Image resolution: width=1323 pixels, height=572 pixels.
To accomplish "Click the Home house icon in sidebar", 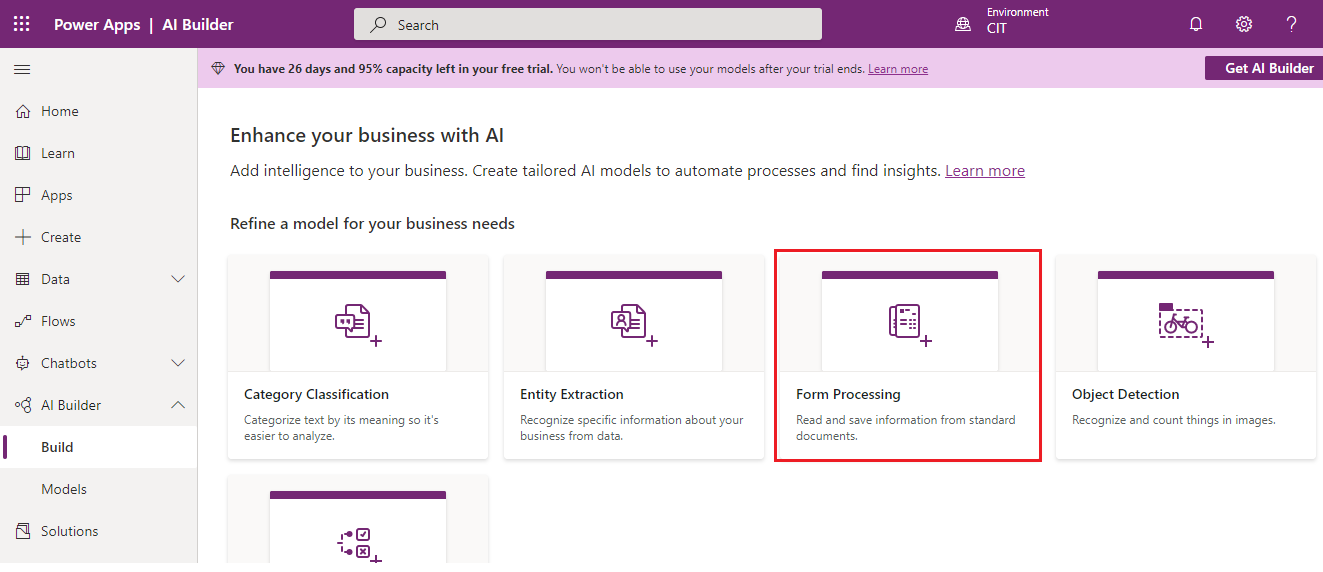I will click(23, 111).
